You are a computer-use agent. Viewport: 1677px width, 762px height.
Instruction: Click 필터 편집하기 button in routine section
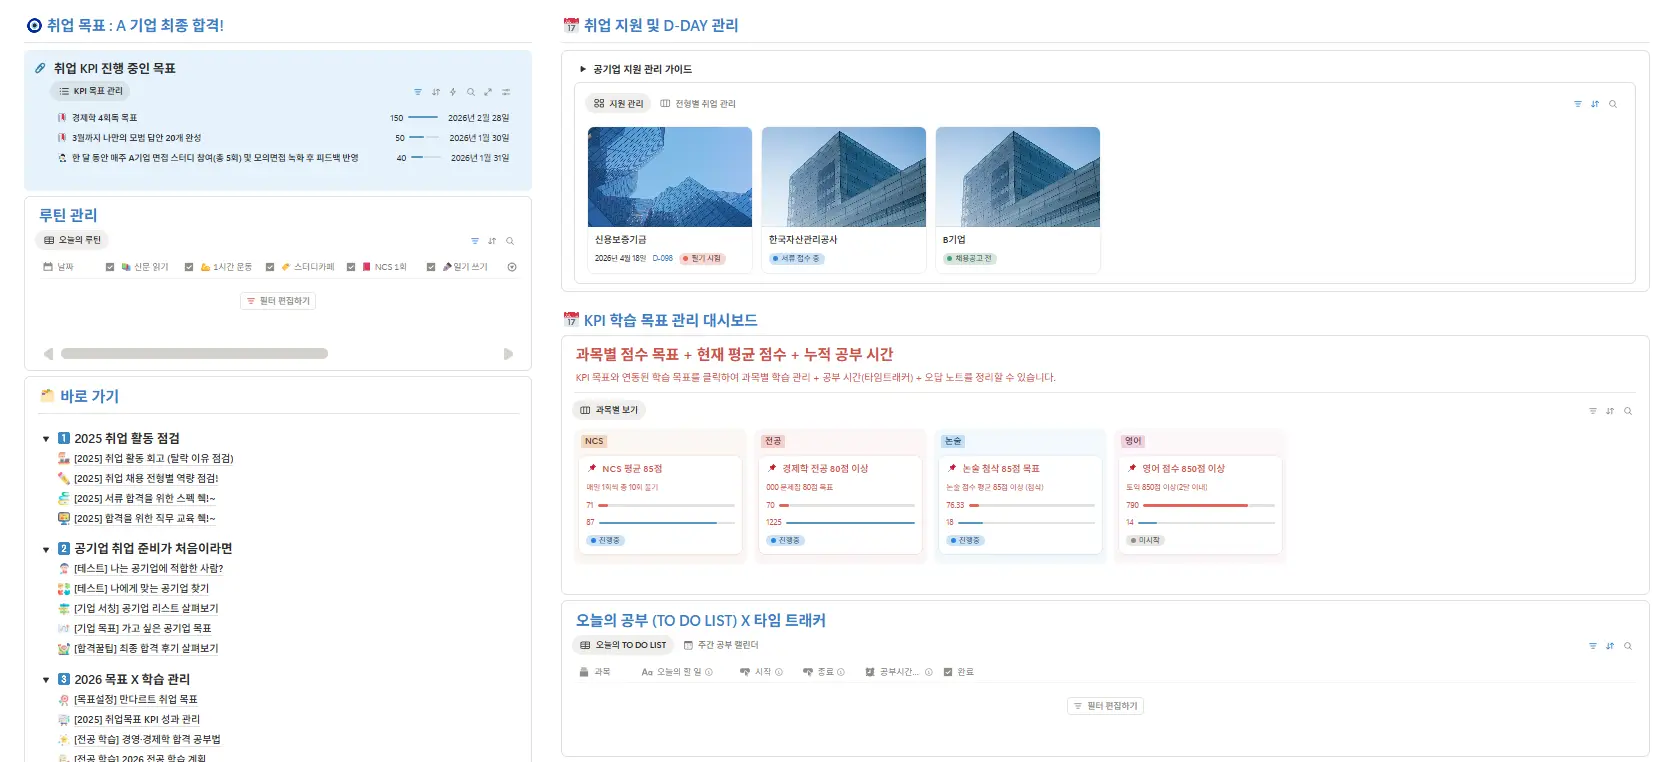278,301
